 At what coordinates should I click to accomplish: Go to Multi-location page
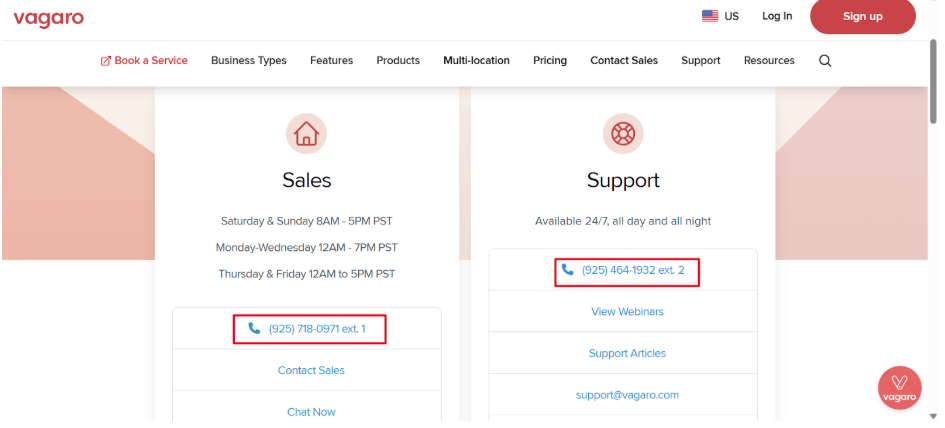tap(476, 61)
